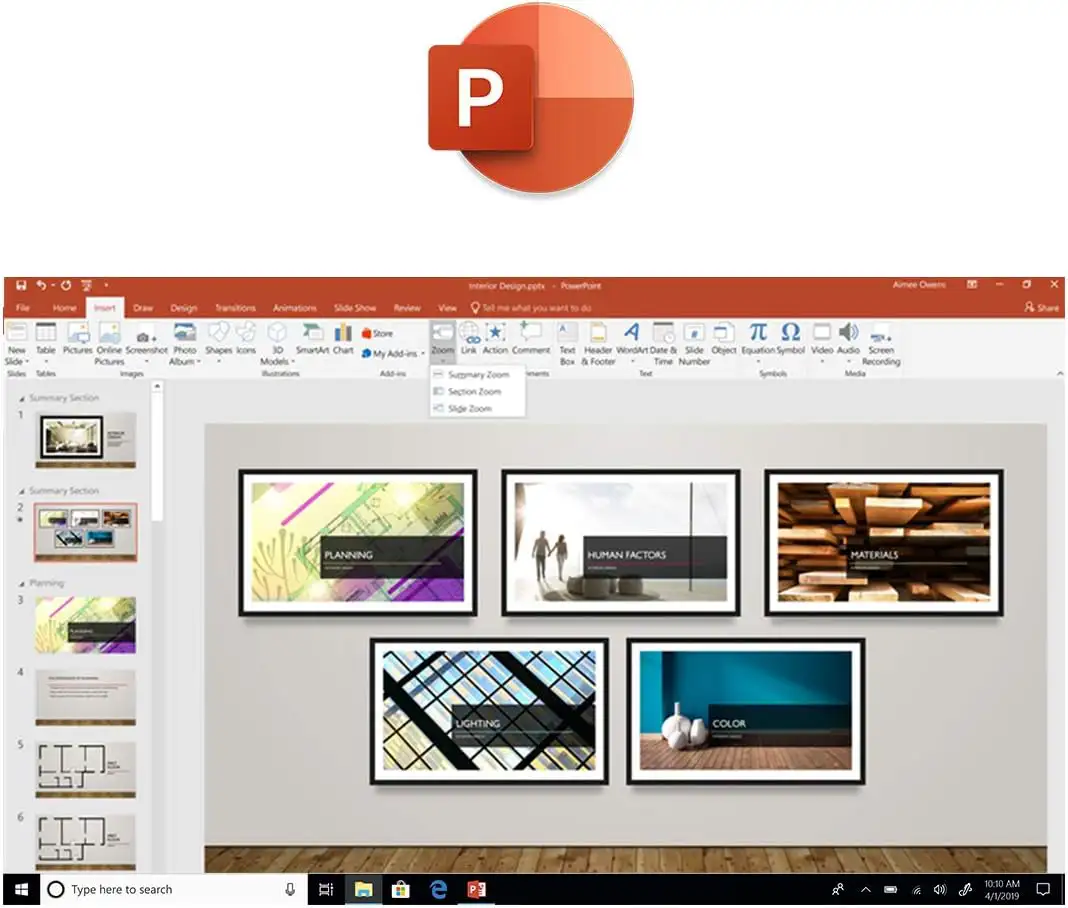
Task: Select slide 3 thumbnail in panel
Action: click(x=85, y=625)
